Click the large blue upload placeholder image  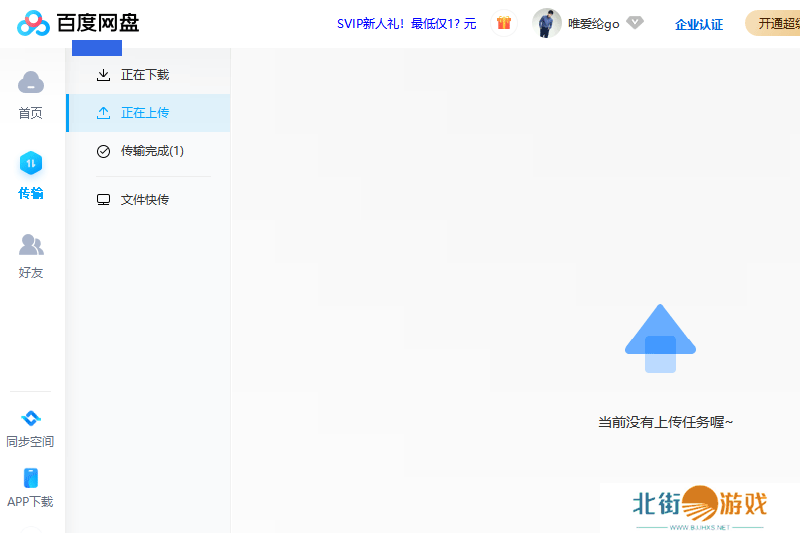660,339
